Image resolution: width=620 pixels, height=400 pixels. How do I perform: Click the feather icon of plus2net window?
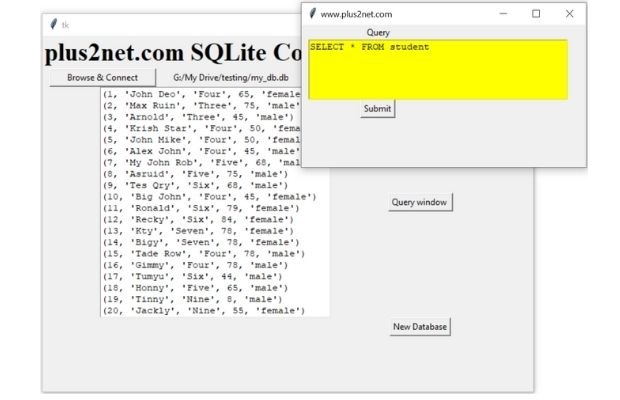pyautogui.click(x=312, y=14)
